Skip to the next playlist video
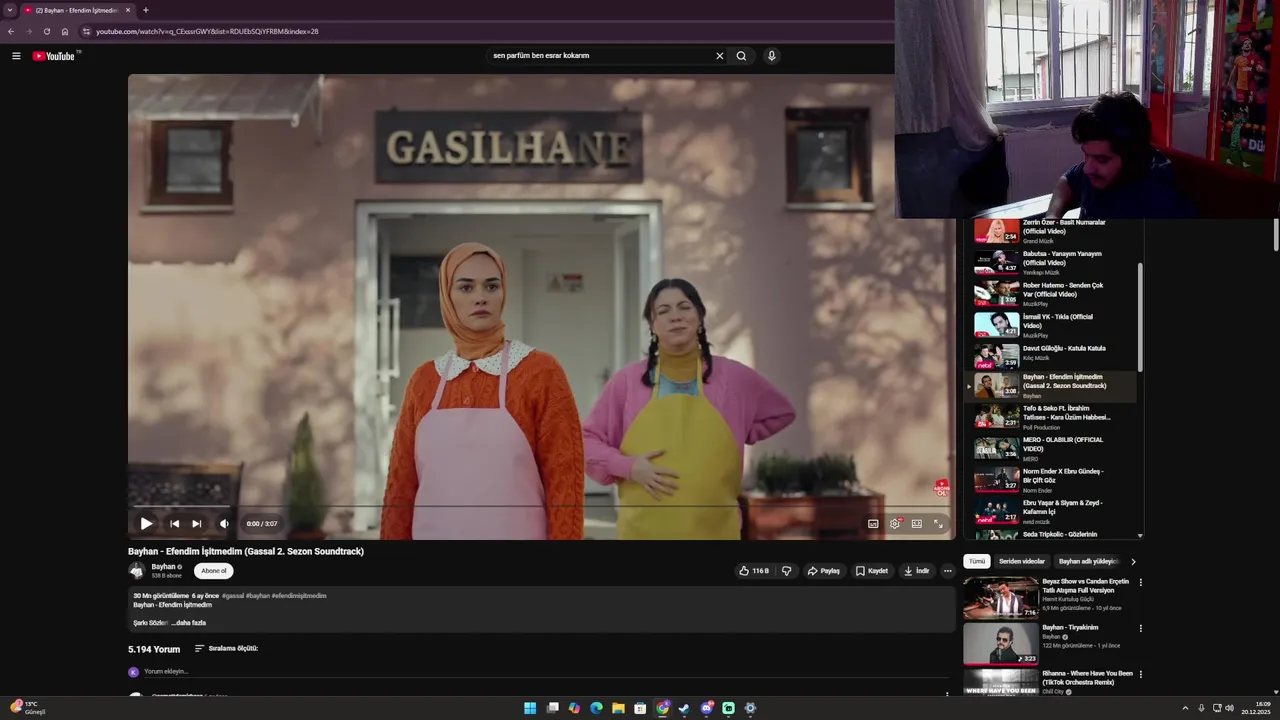The width and height of the screenshot is (1280, 720). tap(196, 523)
